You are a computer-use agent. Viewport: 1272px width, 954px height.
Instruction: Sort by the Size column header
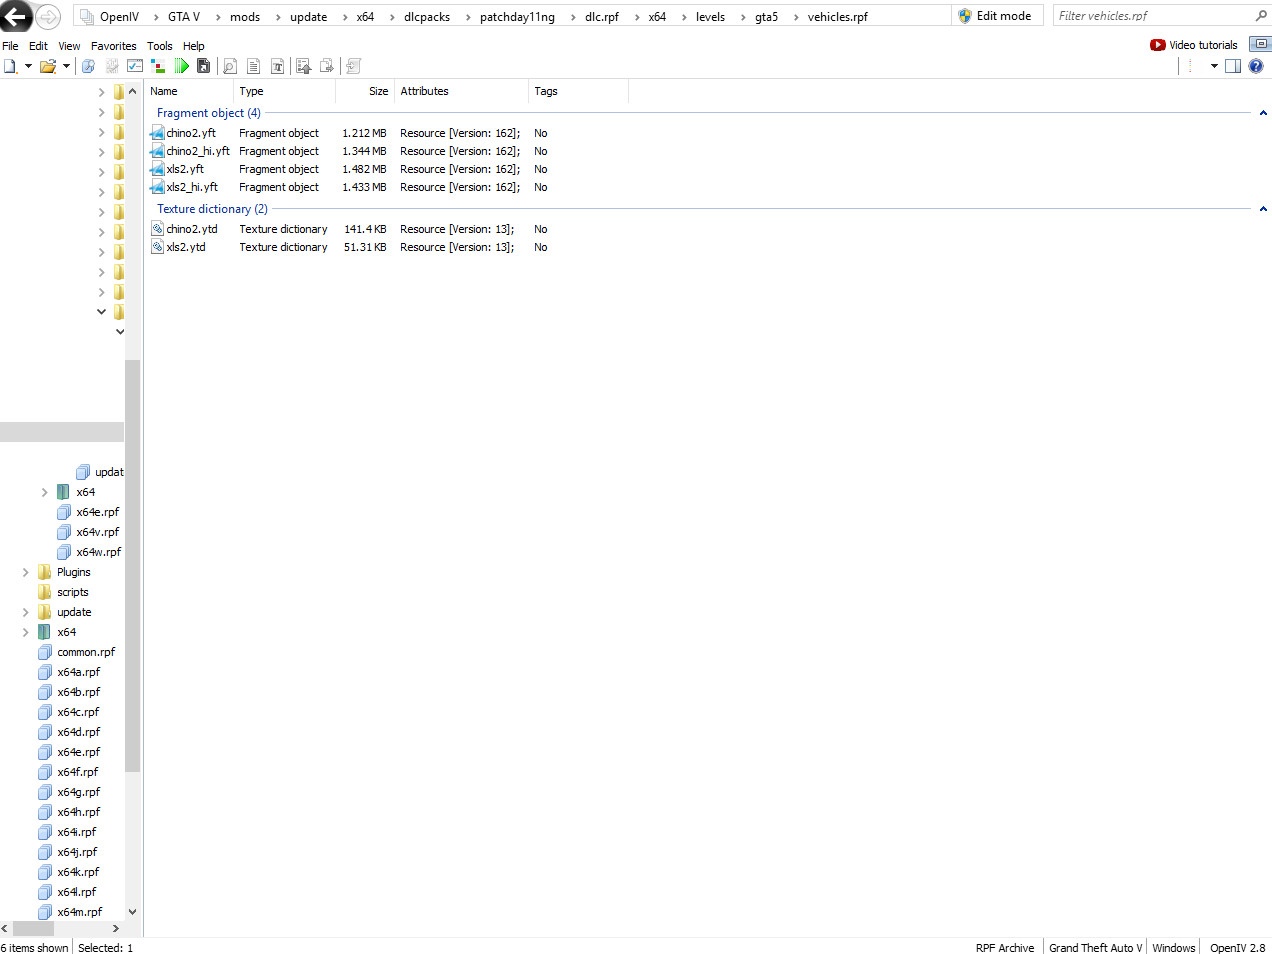pyautogui.click(x=365, y=91)
